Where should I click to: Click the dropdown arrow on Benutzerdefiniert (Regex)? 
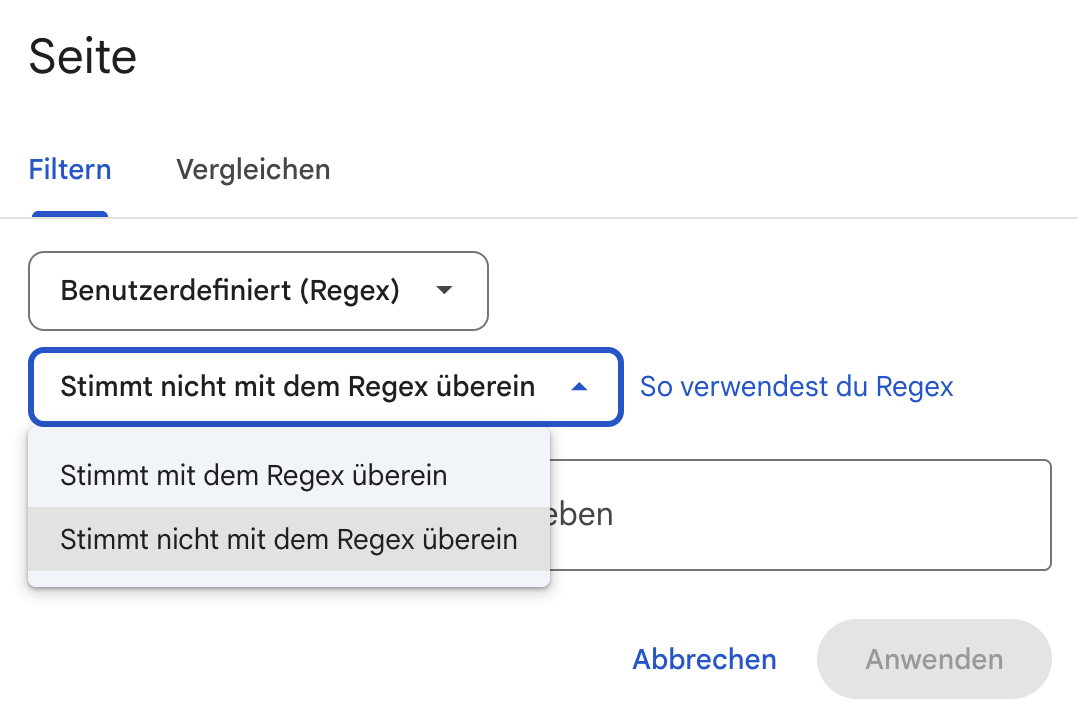coord(443,291)
